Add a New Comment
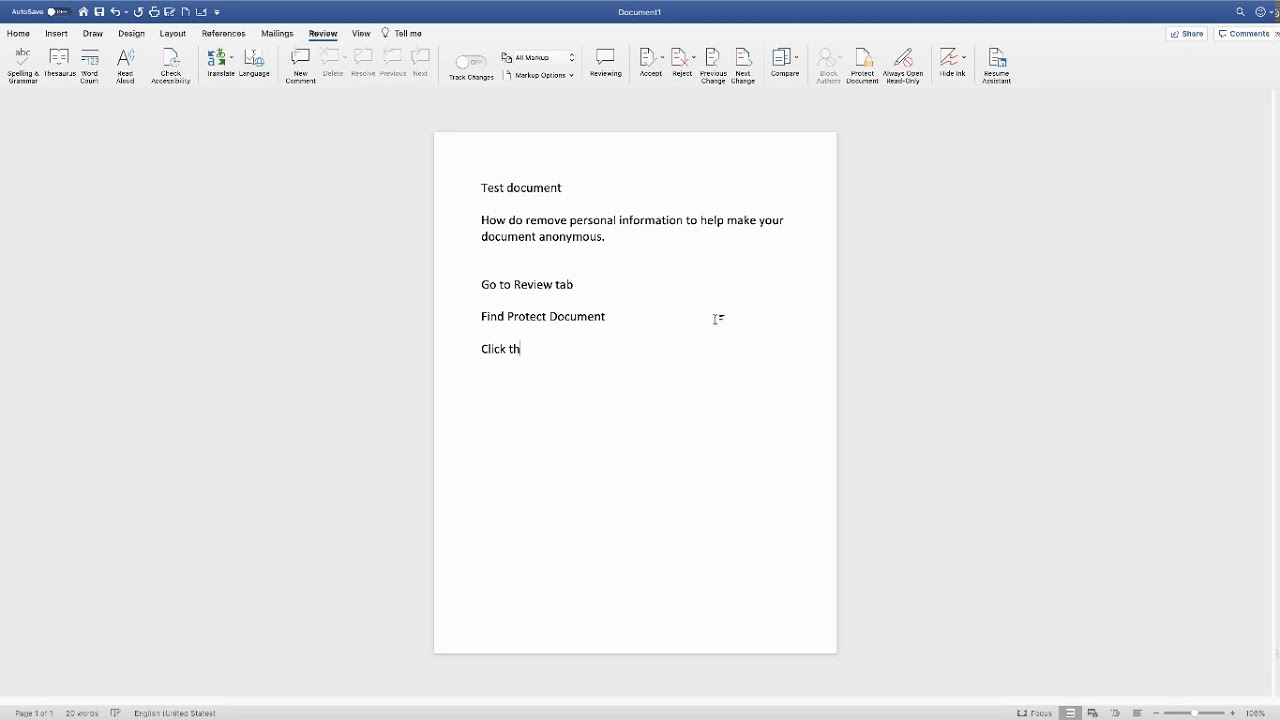This screenshot has width=1280, height=720. pos(300,65)
